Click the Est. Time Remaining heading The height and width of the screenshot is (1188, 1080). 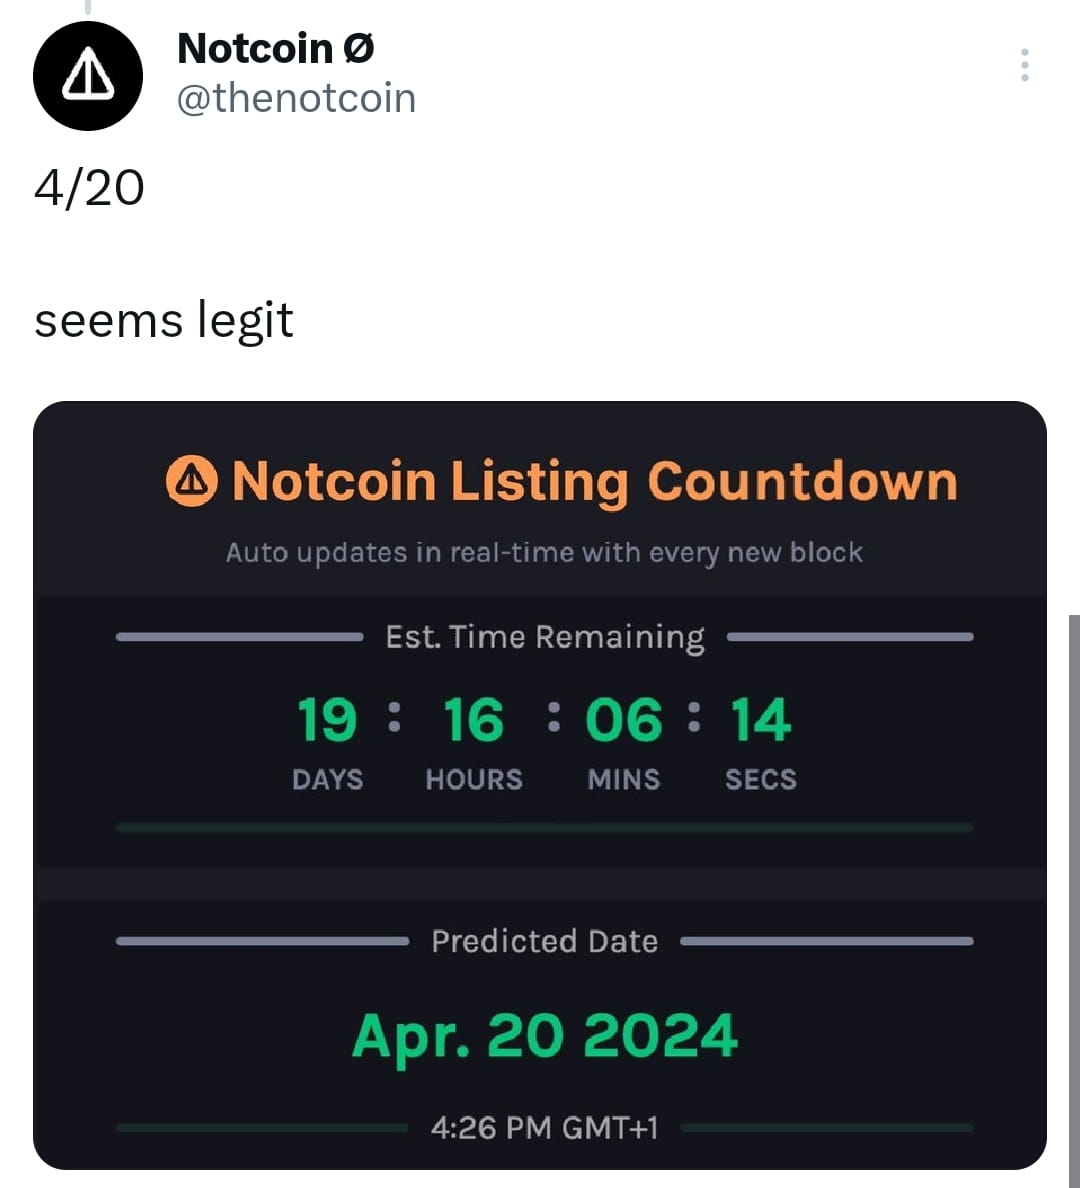pos(545,637)
